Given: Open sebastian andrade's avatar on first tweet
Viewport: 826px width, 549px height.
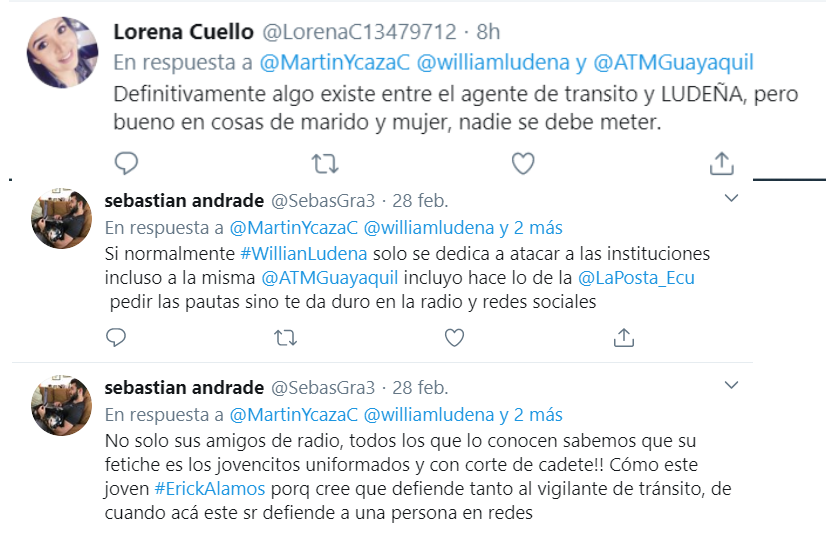Looking at the screenshot, I should coord(62,219).
